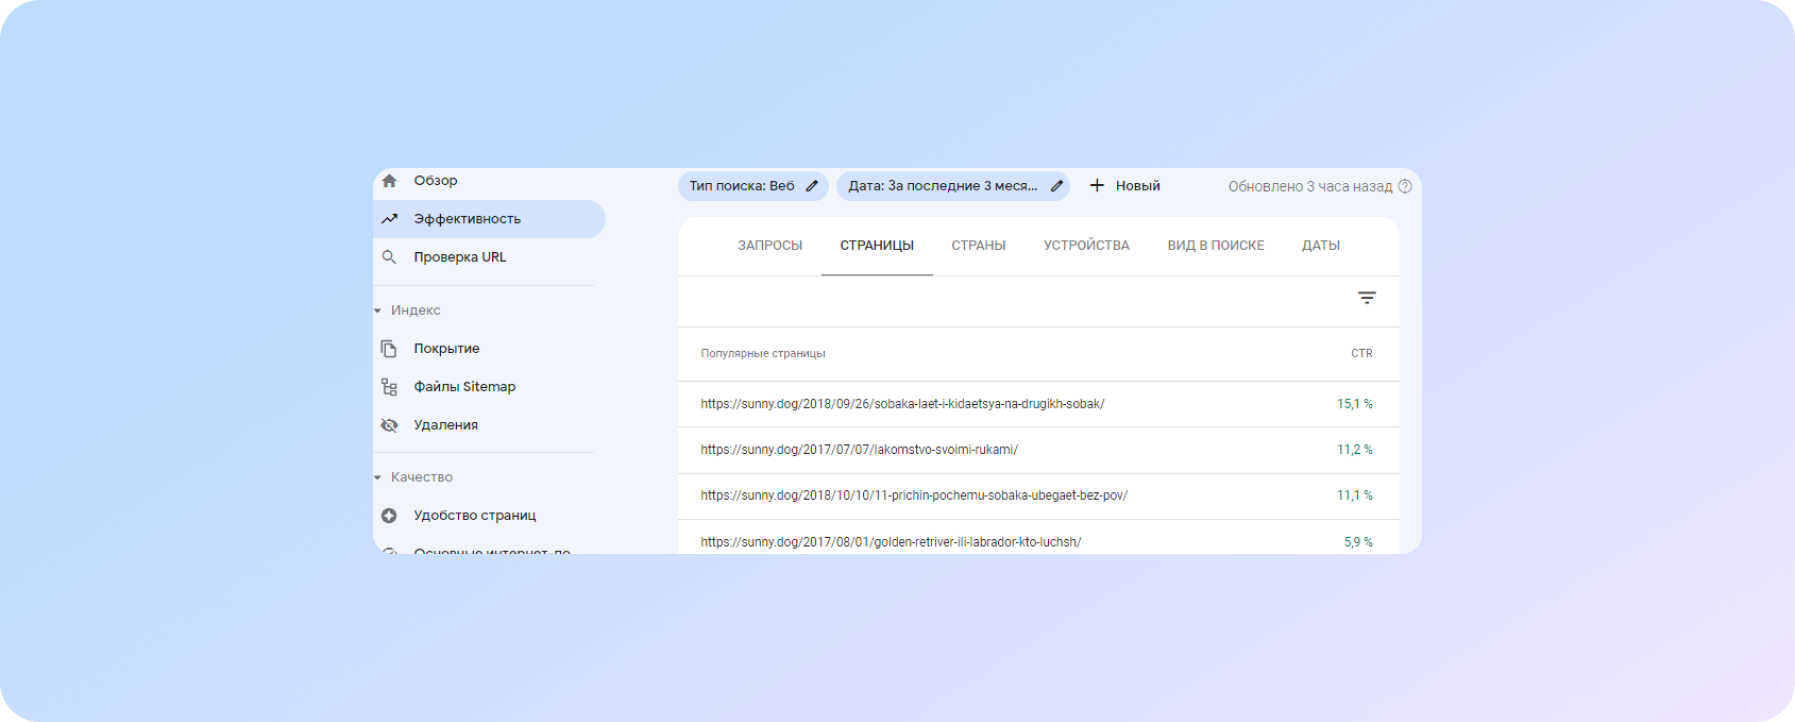The height and width of the screenshot is (722, 1795).
Task: Click the 15,1 % CTR value
Action: point(1355,404)
